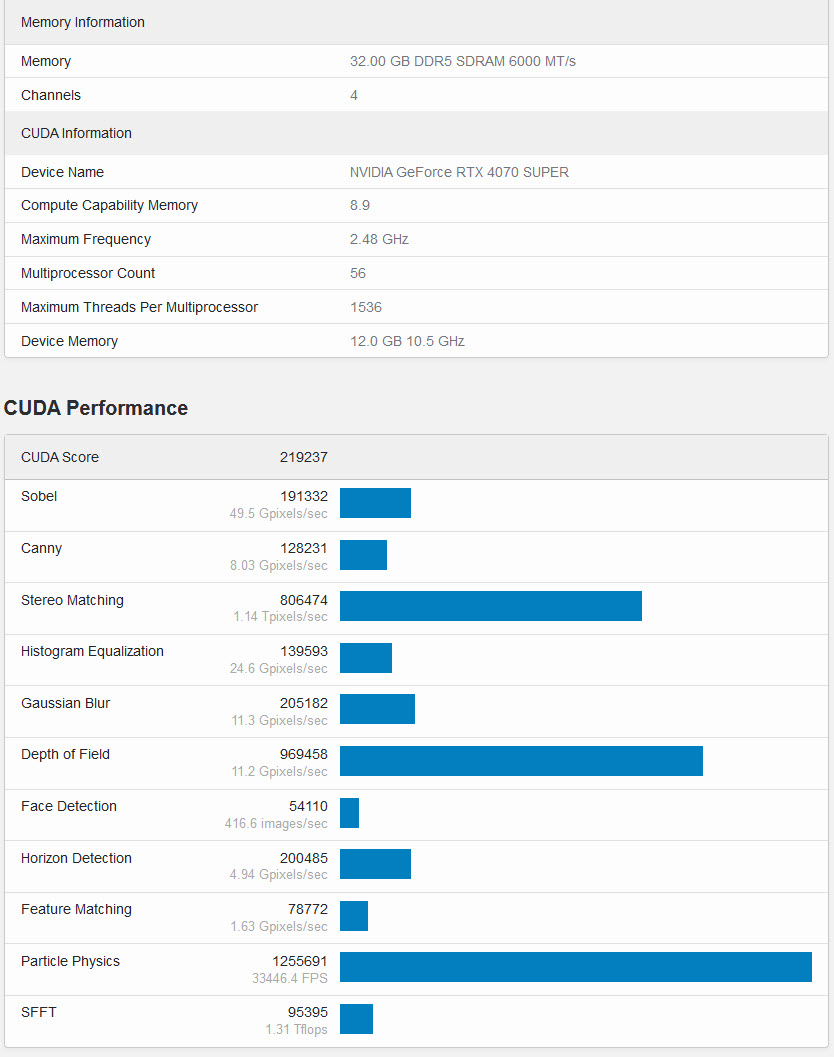The image size is (834, 1057).
Task: Click the Horizon Detection label
Action: 76,858
